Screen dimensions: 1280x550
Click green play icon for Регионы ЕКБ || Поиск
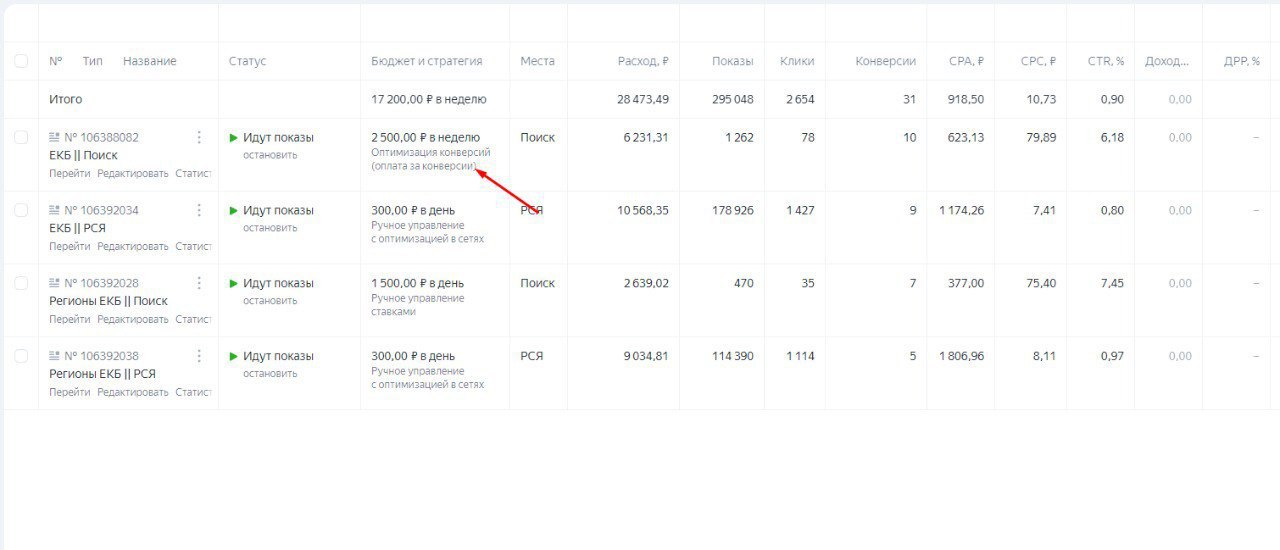234,283
